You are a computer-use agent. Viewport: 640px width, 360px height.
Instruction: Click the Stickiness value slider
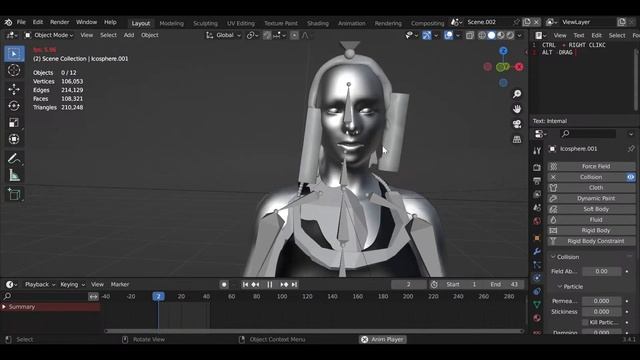pyautogui.click(x=602, y=311)
